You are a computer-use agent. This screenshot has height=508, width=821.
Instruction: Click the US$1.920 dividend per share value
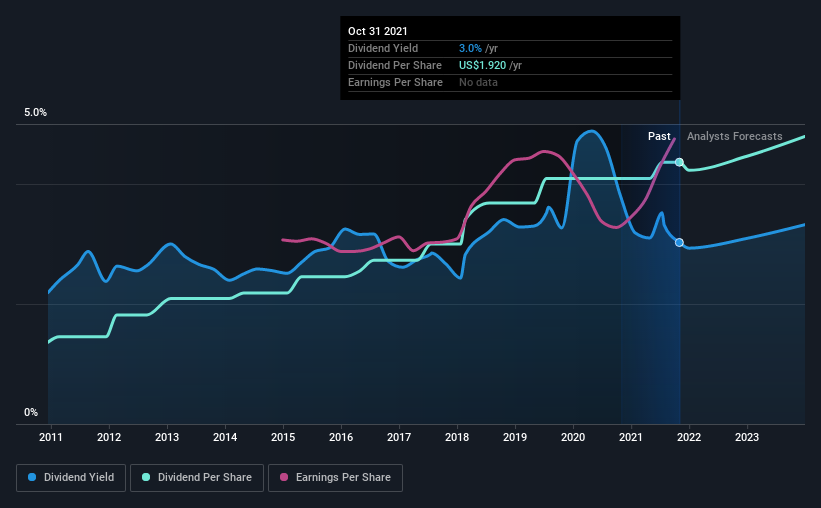click(x=482, y=65)
